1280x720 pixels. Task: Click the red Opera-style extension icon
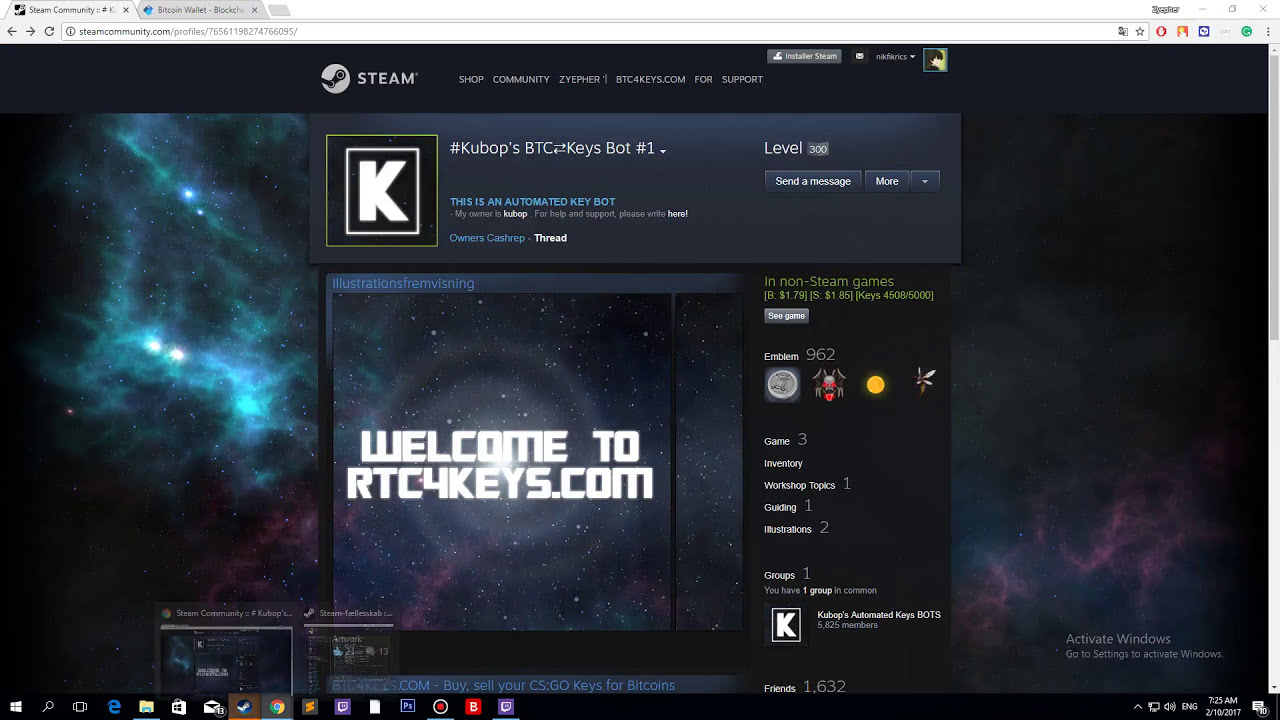[1161, 31]
